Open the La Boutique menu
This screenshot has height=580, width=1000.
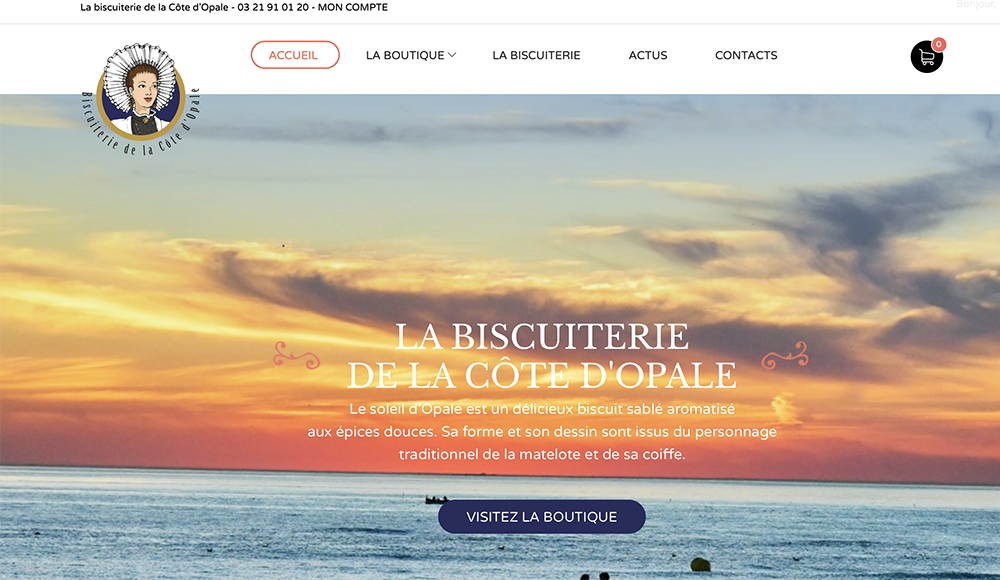pos(405,56)
